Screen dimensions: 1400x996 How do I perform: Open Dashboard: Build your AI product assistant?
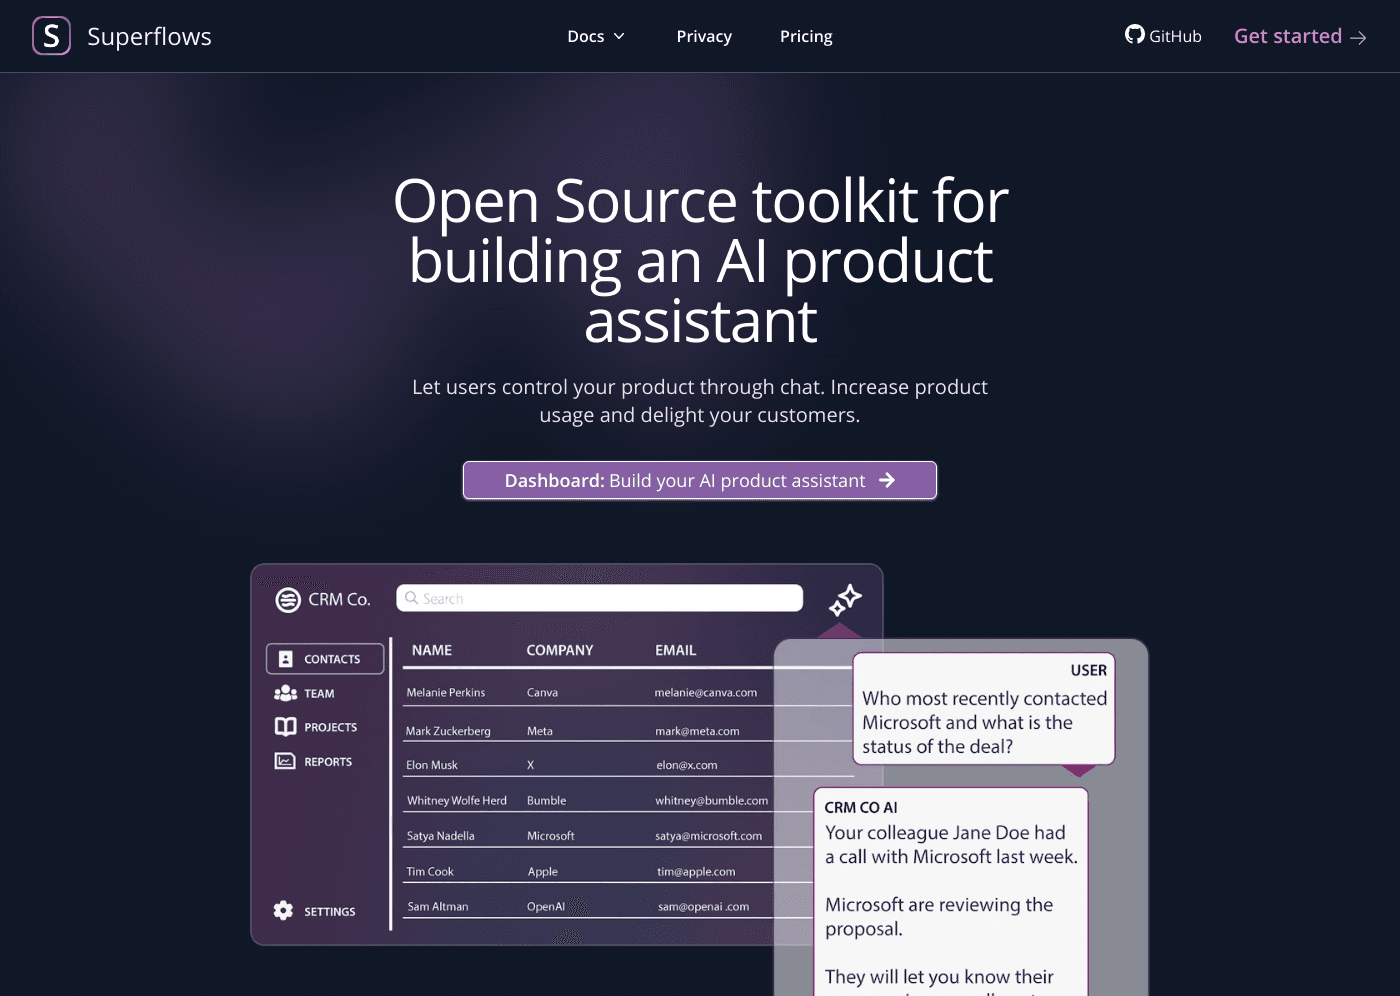[x=700, y=480]
